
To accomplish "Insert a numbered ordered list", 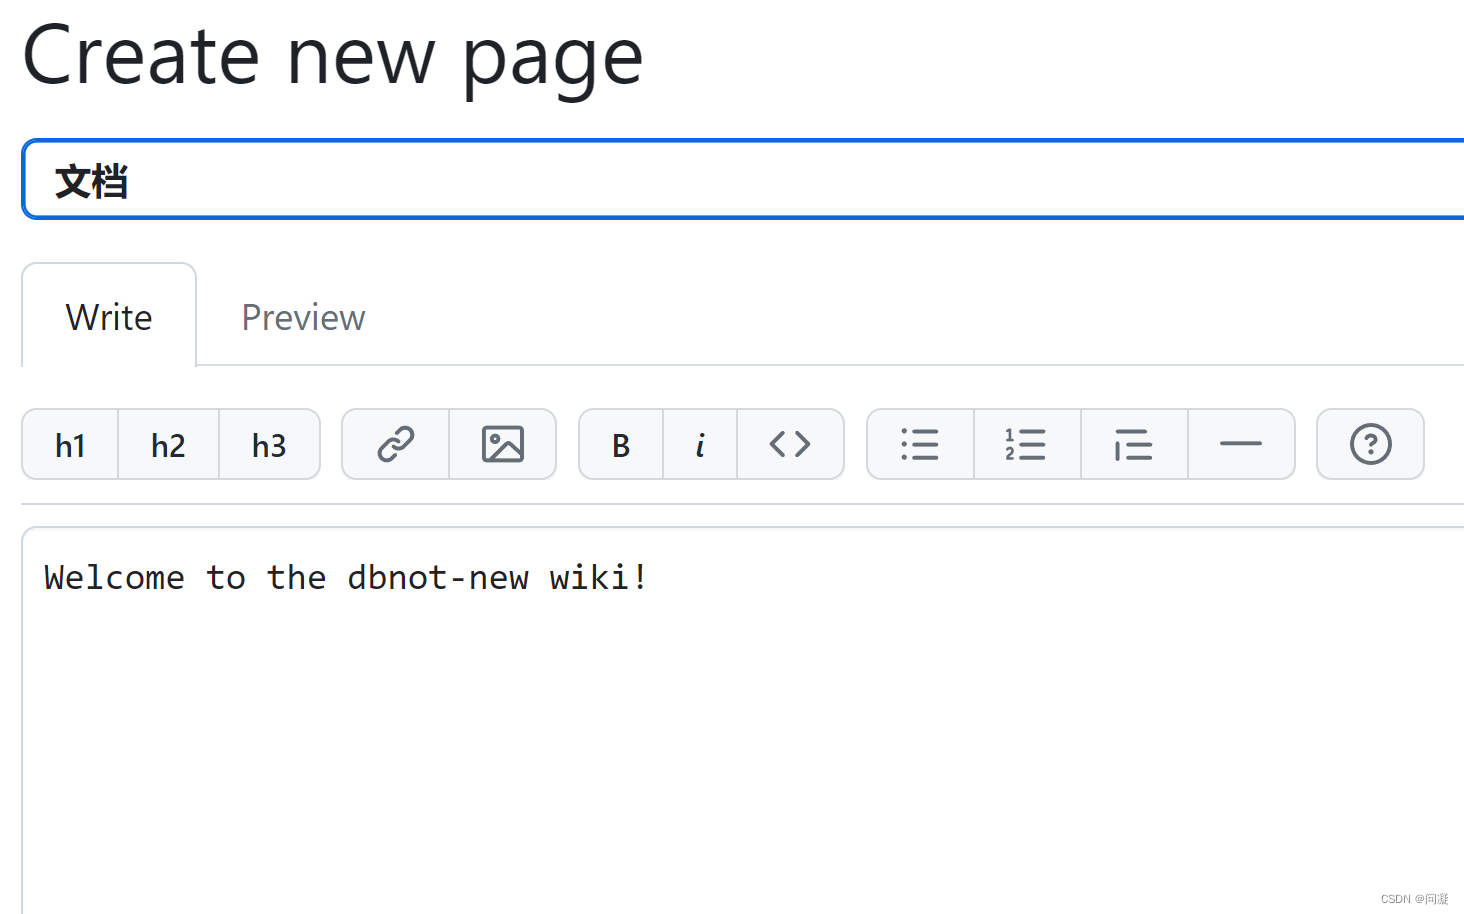I will pyautogui.click(x=1027, y=444).
